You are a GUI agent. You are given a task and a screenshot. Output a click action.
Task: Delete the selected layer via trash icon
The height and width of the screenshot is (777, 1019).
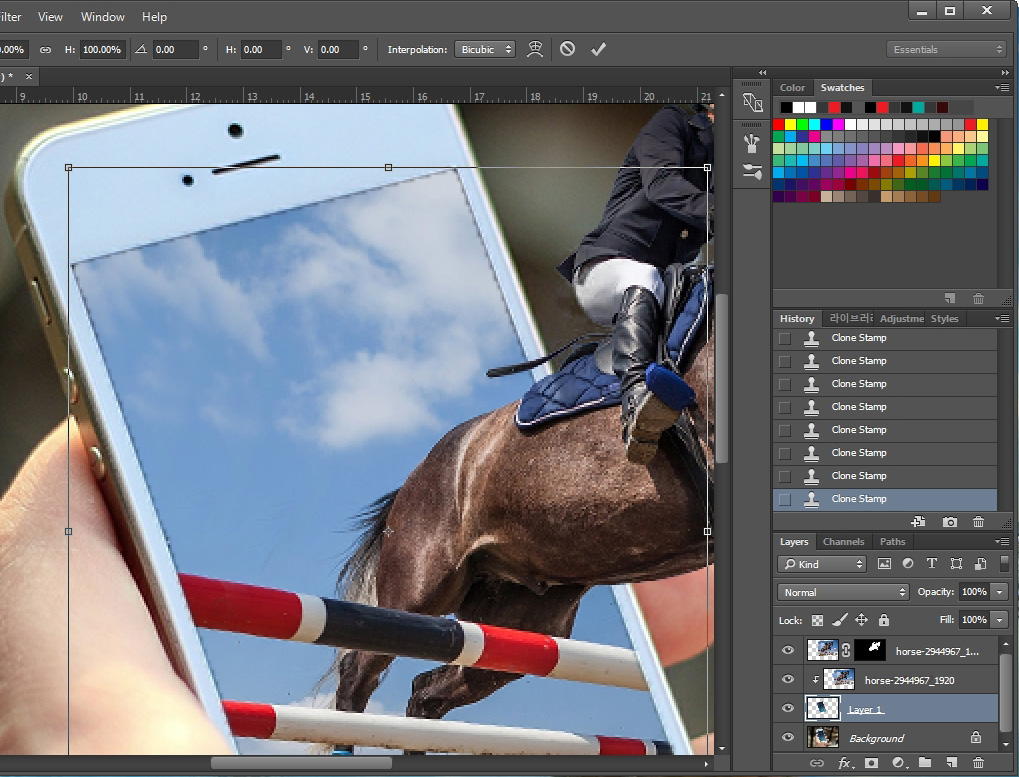(978, 762)
